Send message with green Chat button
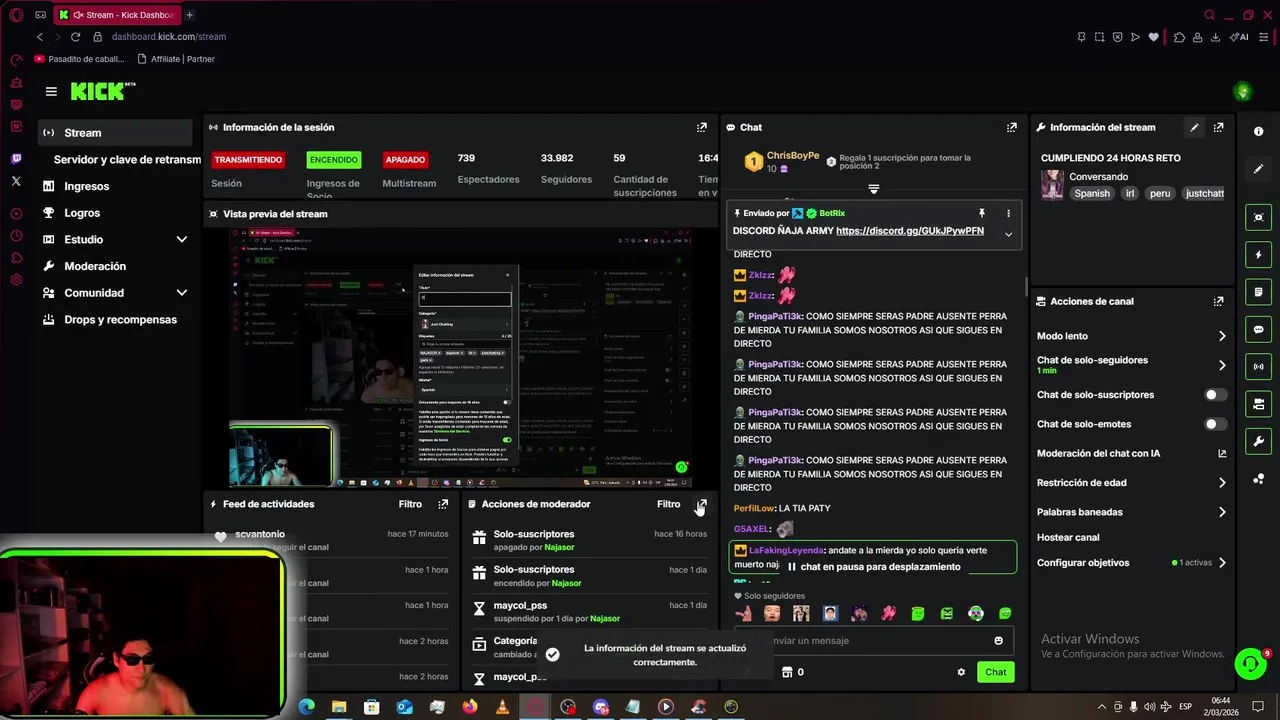 point(995,672)
